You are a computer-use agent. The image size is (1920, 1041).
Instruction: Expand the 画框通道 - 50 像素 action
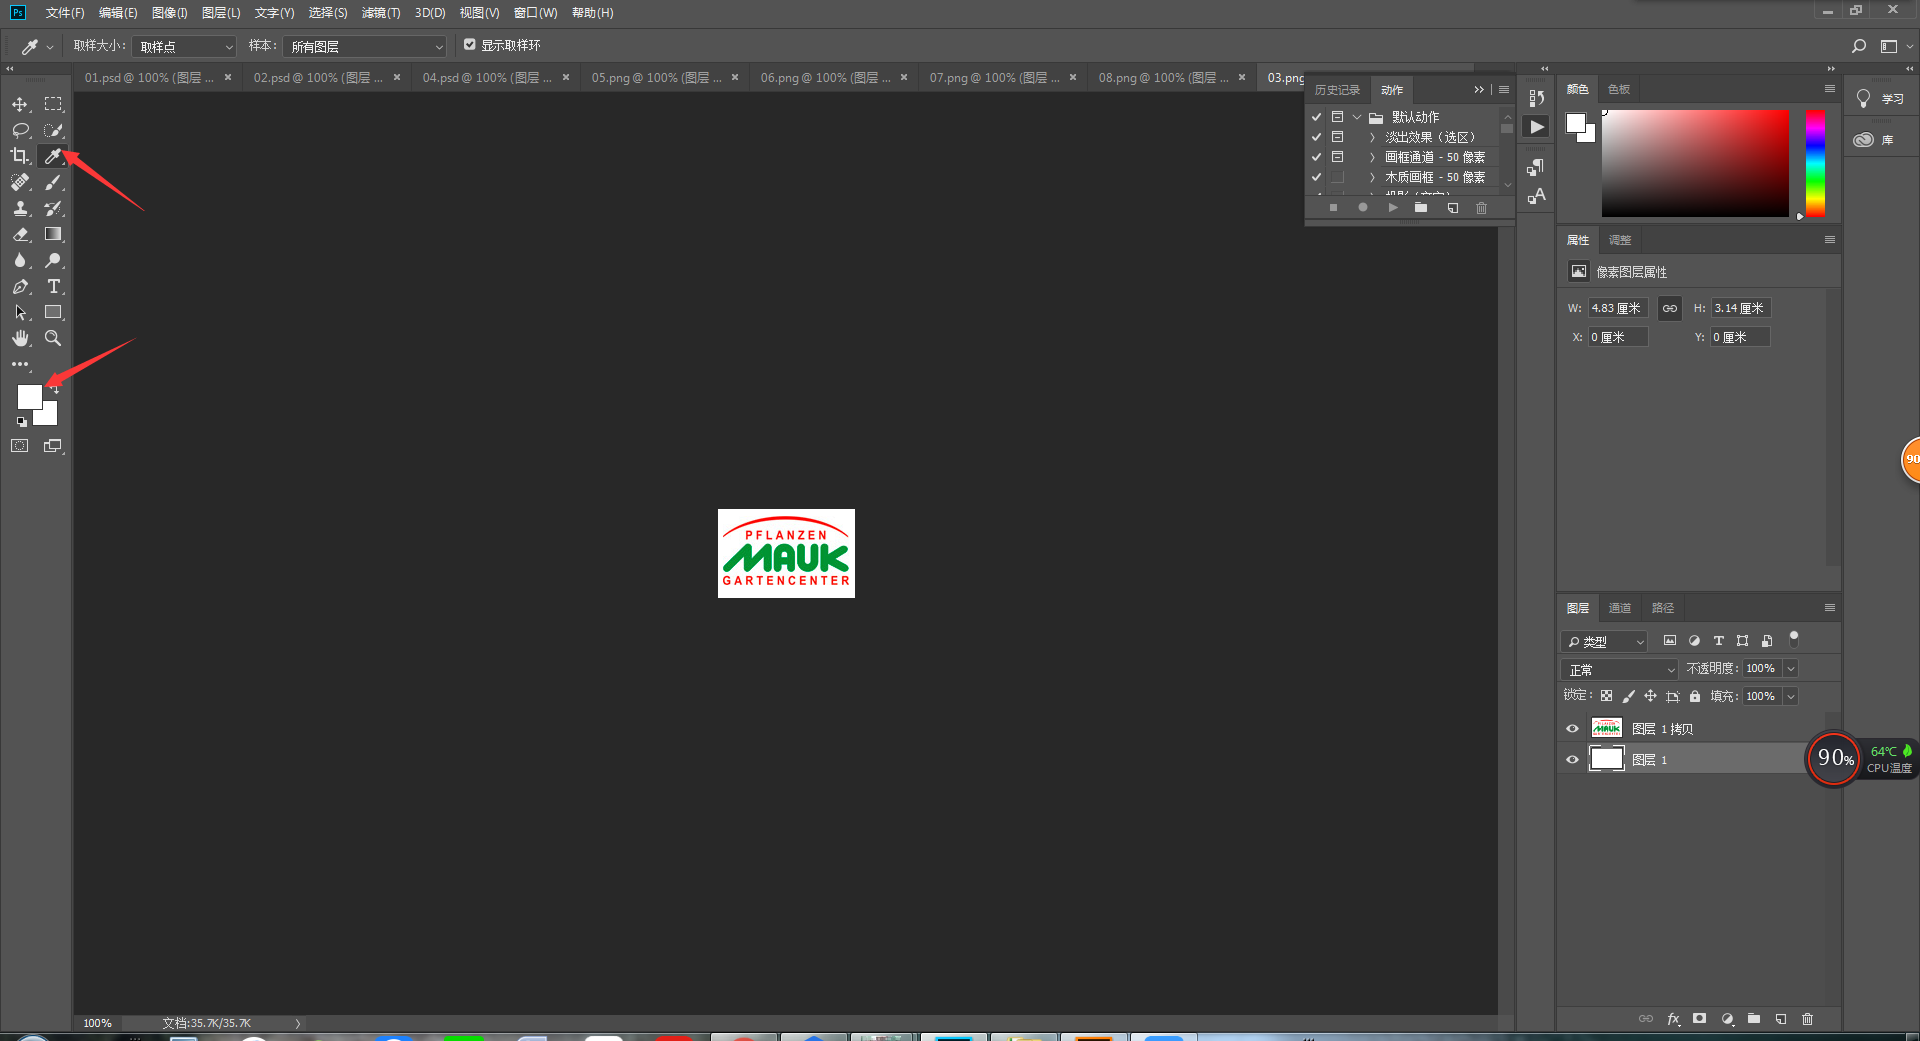click(x=1372, y=157)
